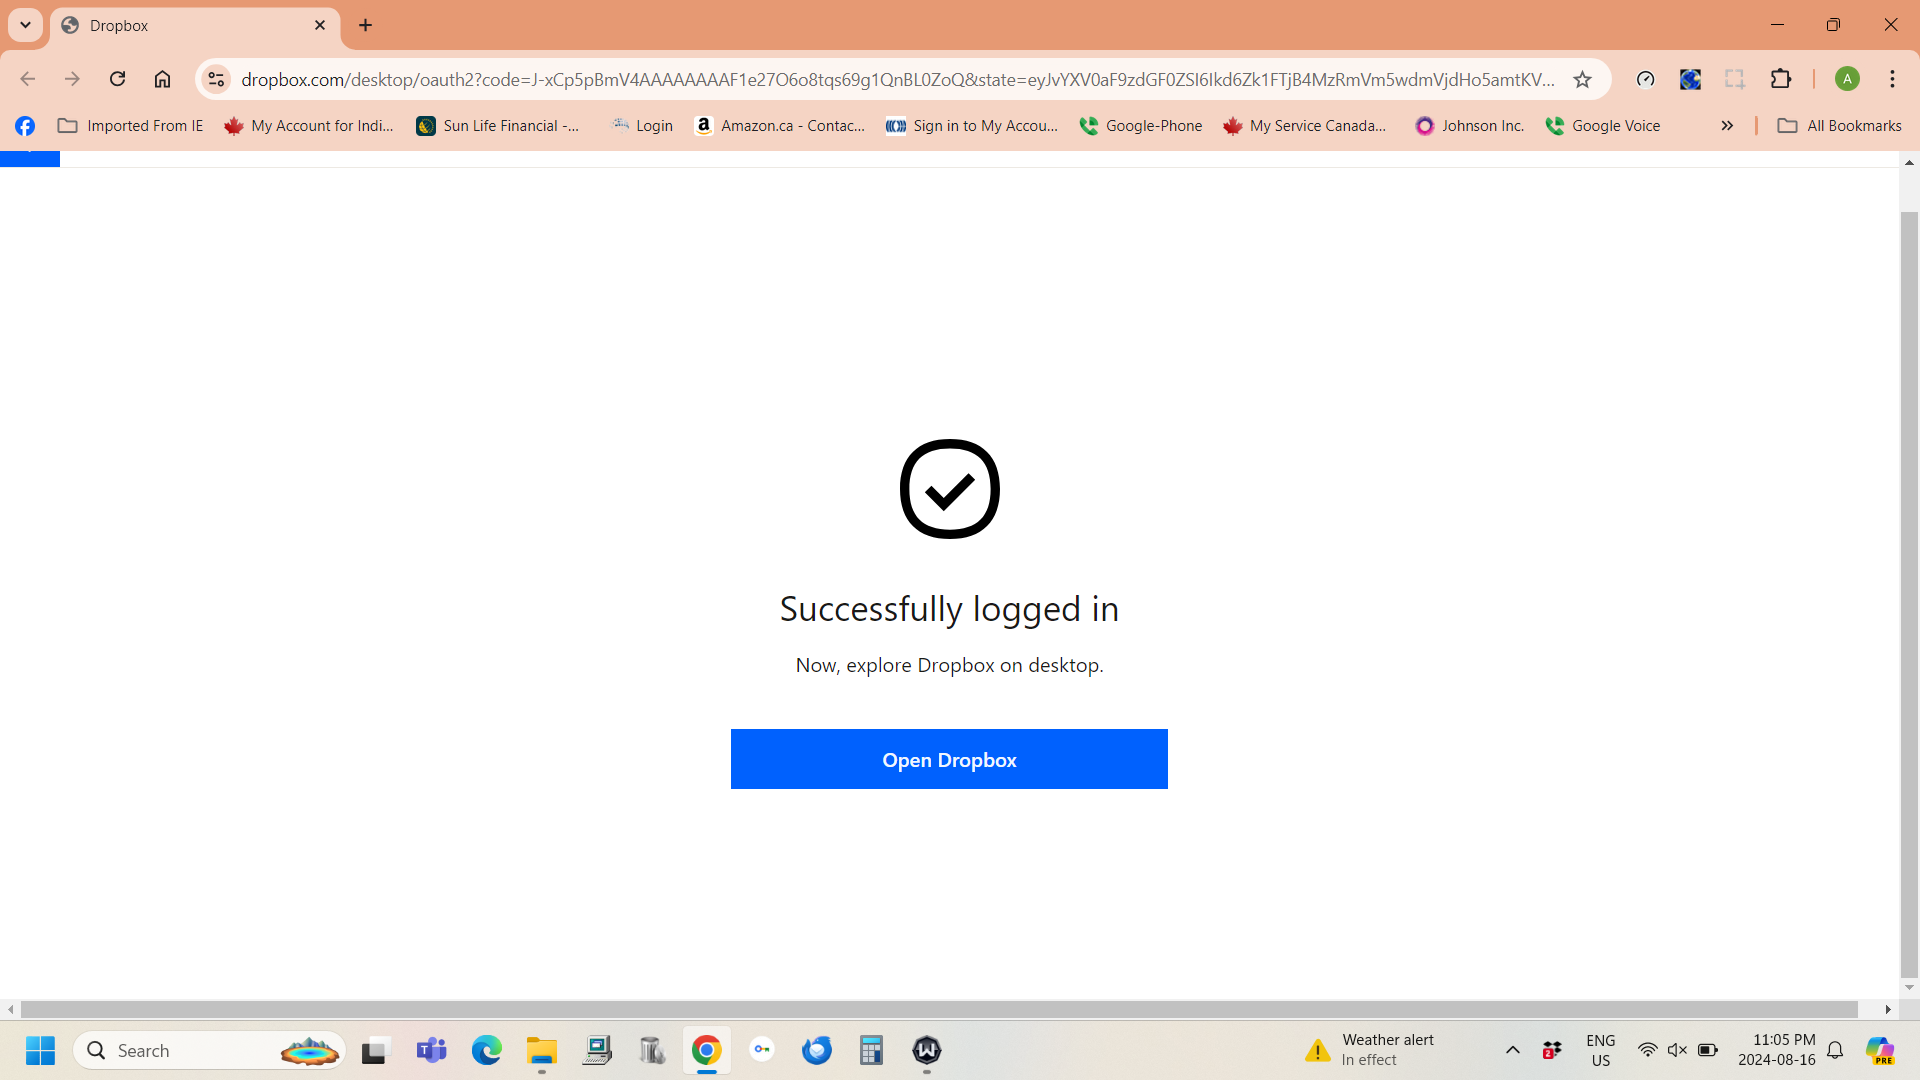Viewport: 1920px width, 1080px height.
Task: Click the horizontal scrollbar at page bottom
Action: pos(938,1009)
